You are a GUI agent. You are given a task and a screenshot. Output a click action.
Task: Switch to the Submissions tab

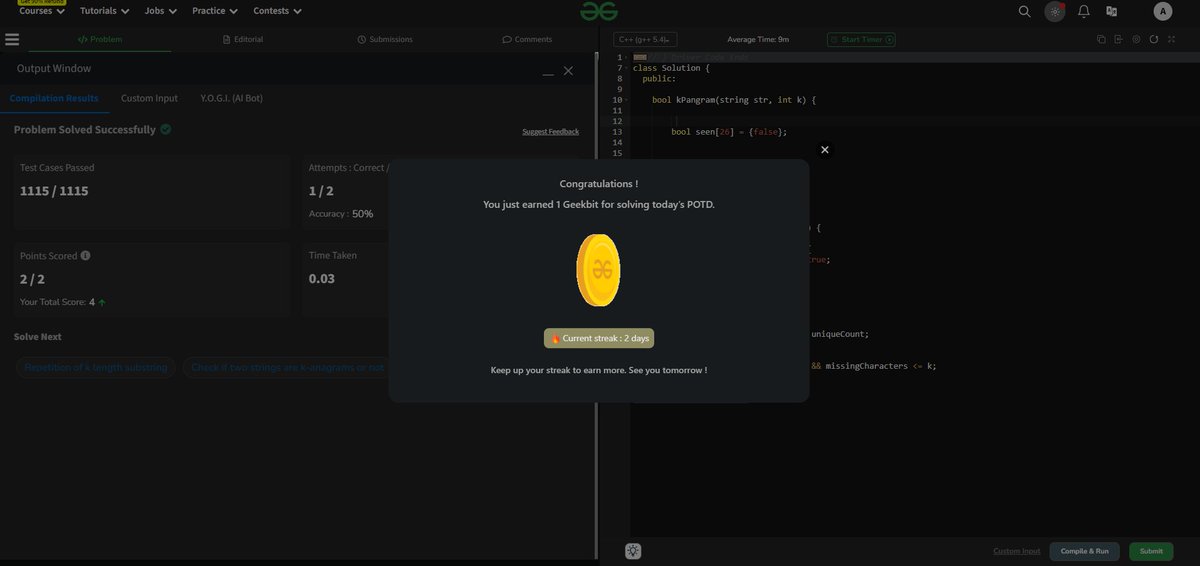point(385,39)
